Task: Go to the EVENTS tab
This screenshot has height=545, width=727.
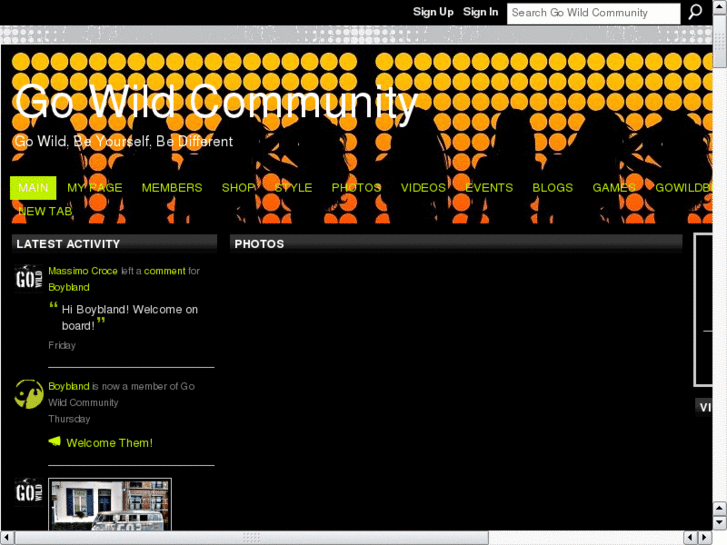Action: tap(489, 188)
